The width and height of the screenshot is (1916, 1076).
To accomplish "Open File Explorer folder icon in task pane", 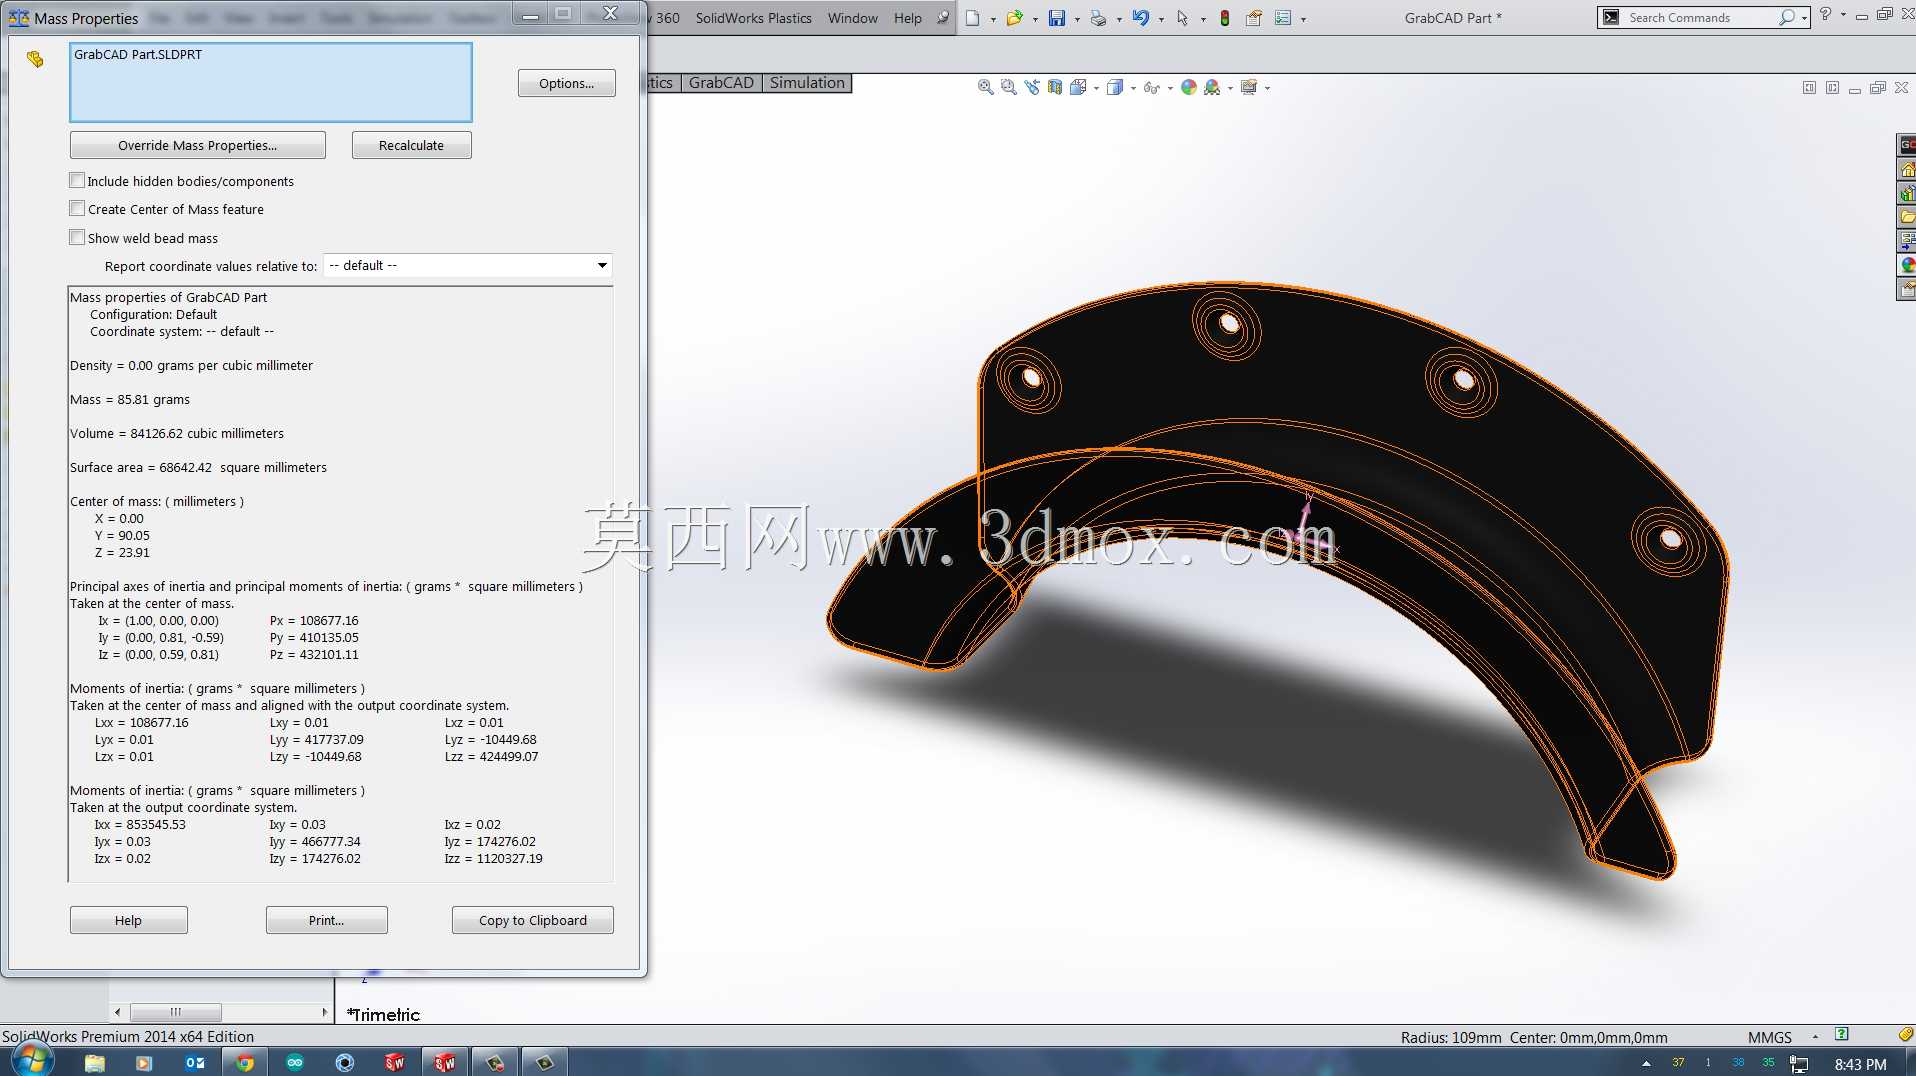I will pos(1907,217).
